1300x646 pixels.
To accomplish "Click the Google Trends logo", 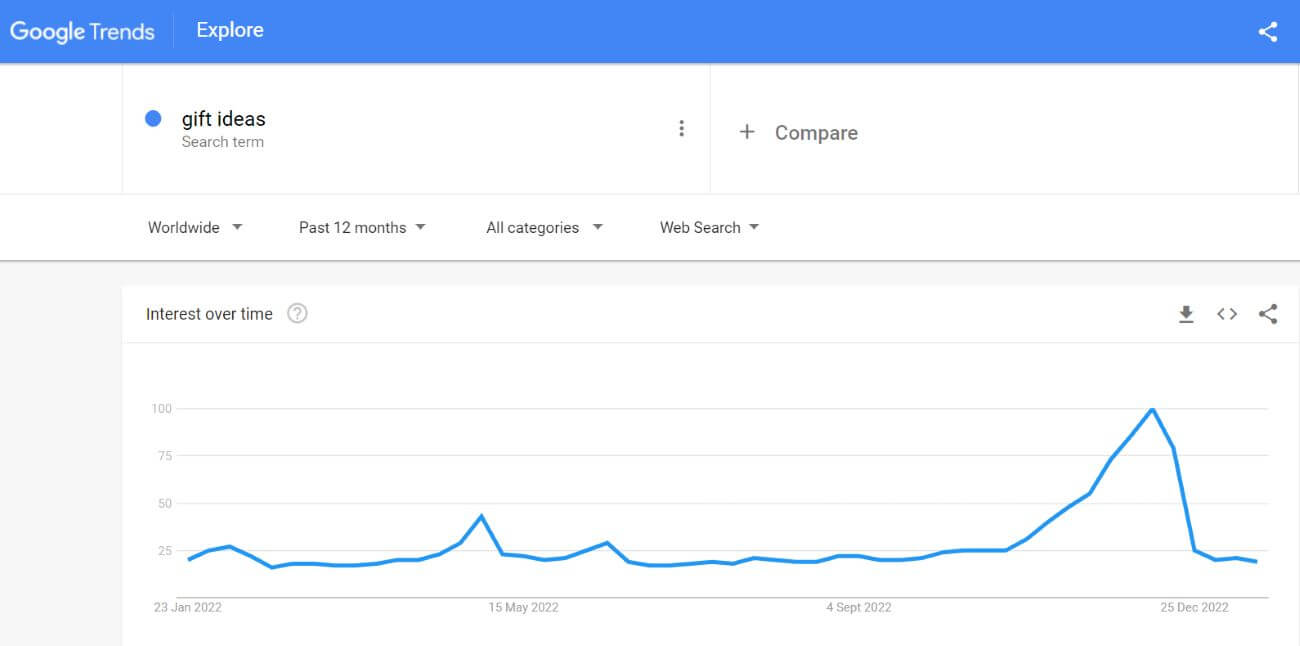I will coord(82,31).
